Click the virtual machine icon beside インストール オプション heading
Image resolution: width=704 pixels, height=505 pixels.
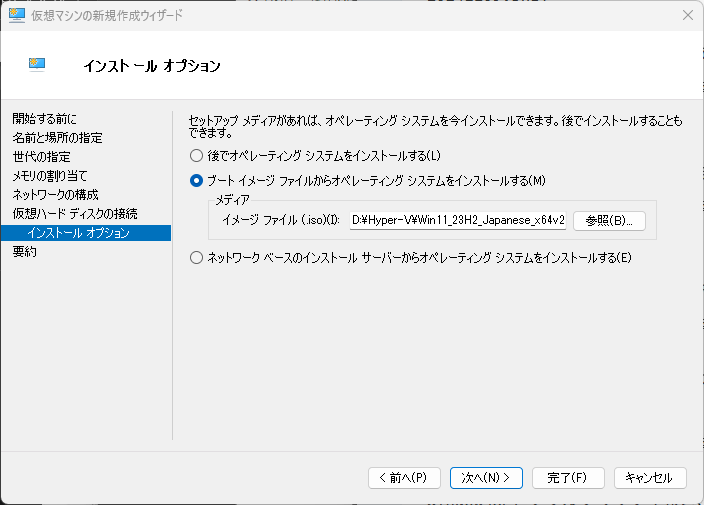(x=37, y=65)
